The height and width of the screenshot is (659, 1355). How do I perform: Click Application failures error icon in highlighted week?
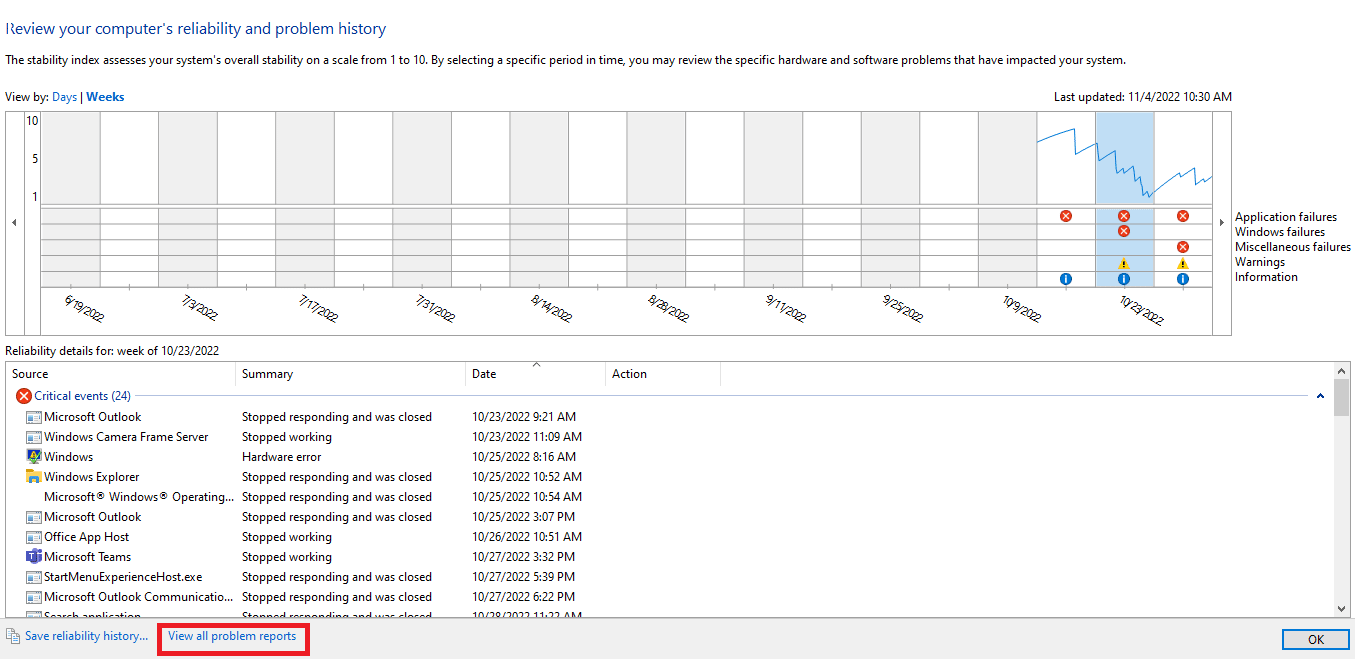1123,216
